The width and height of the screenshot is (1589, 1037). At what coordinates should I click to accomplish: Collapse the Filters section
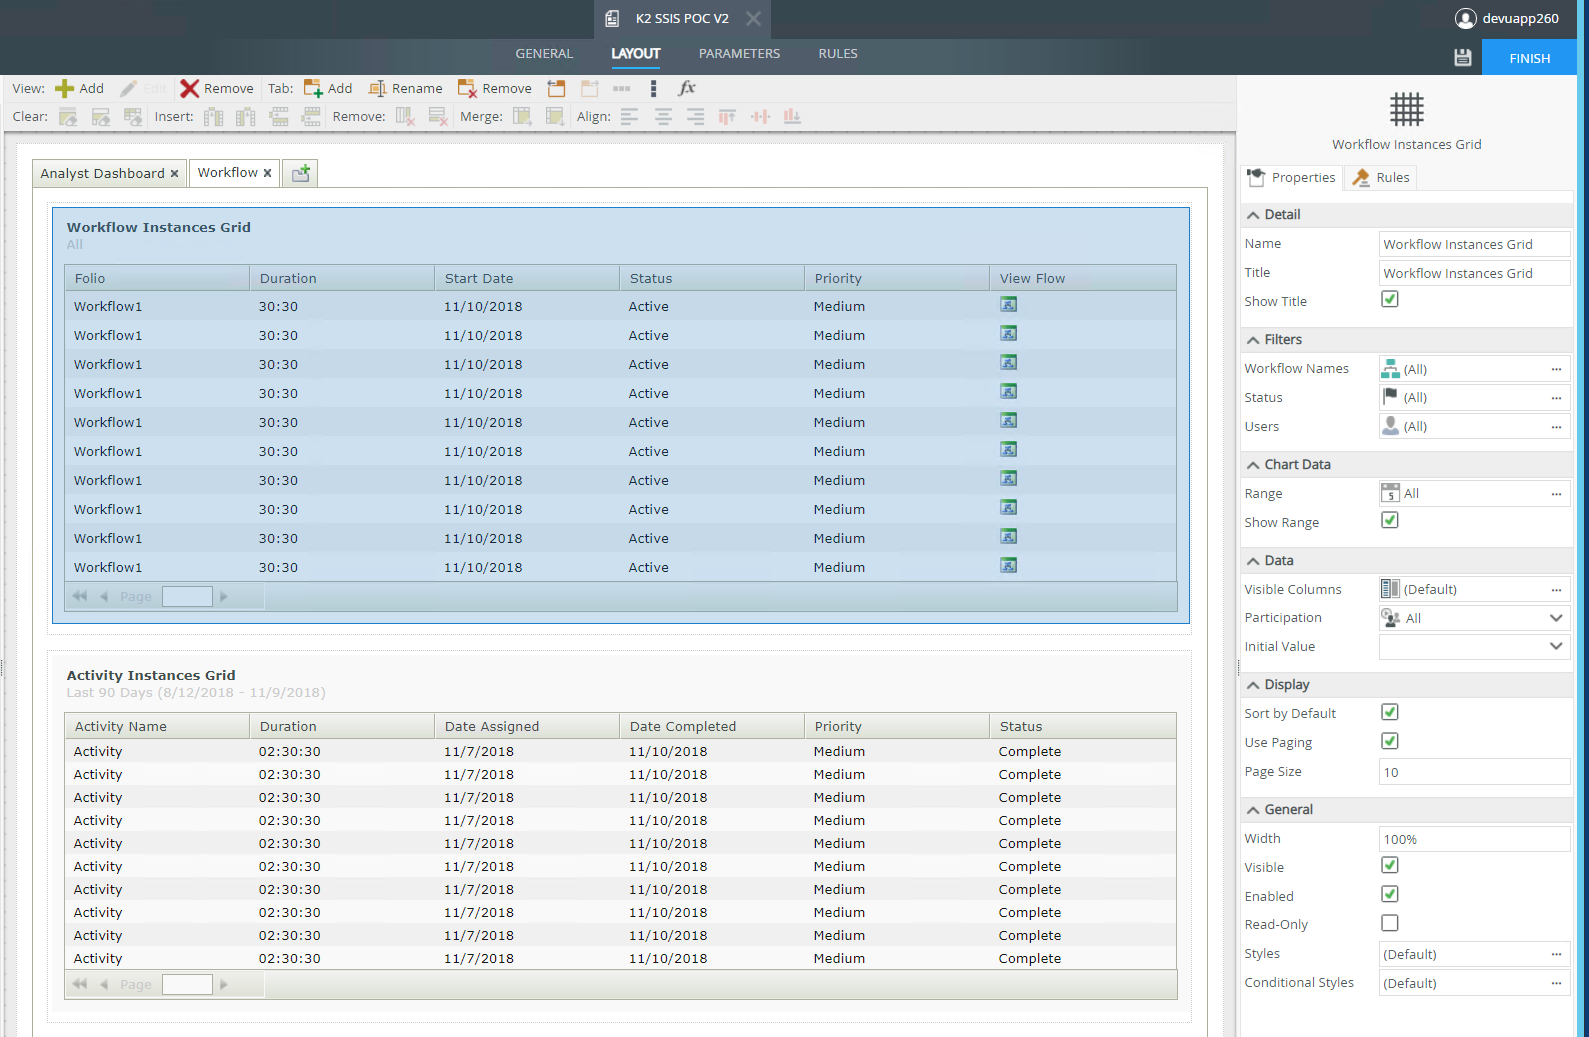point(1253,340)
